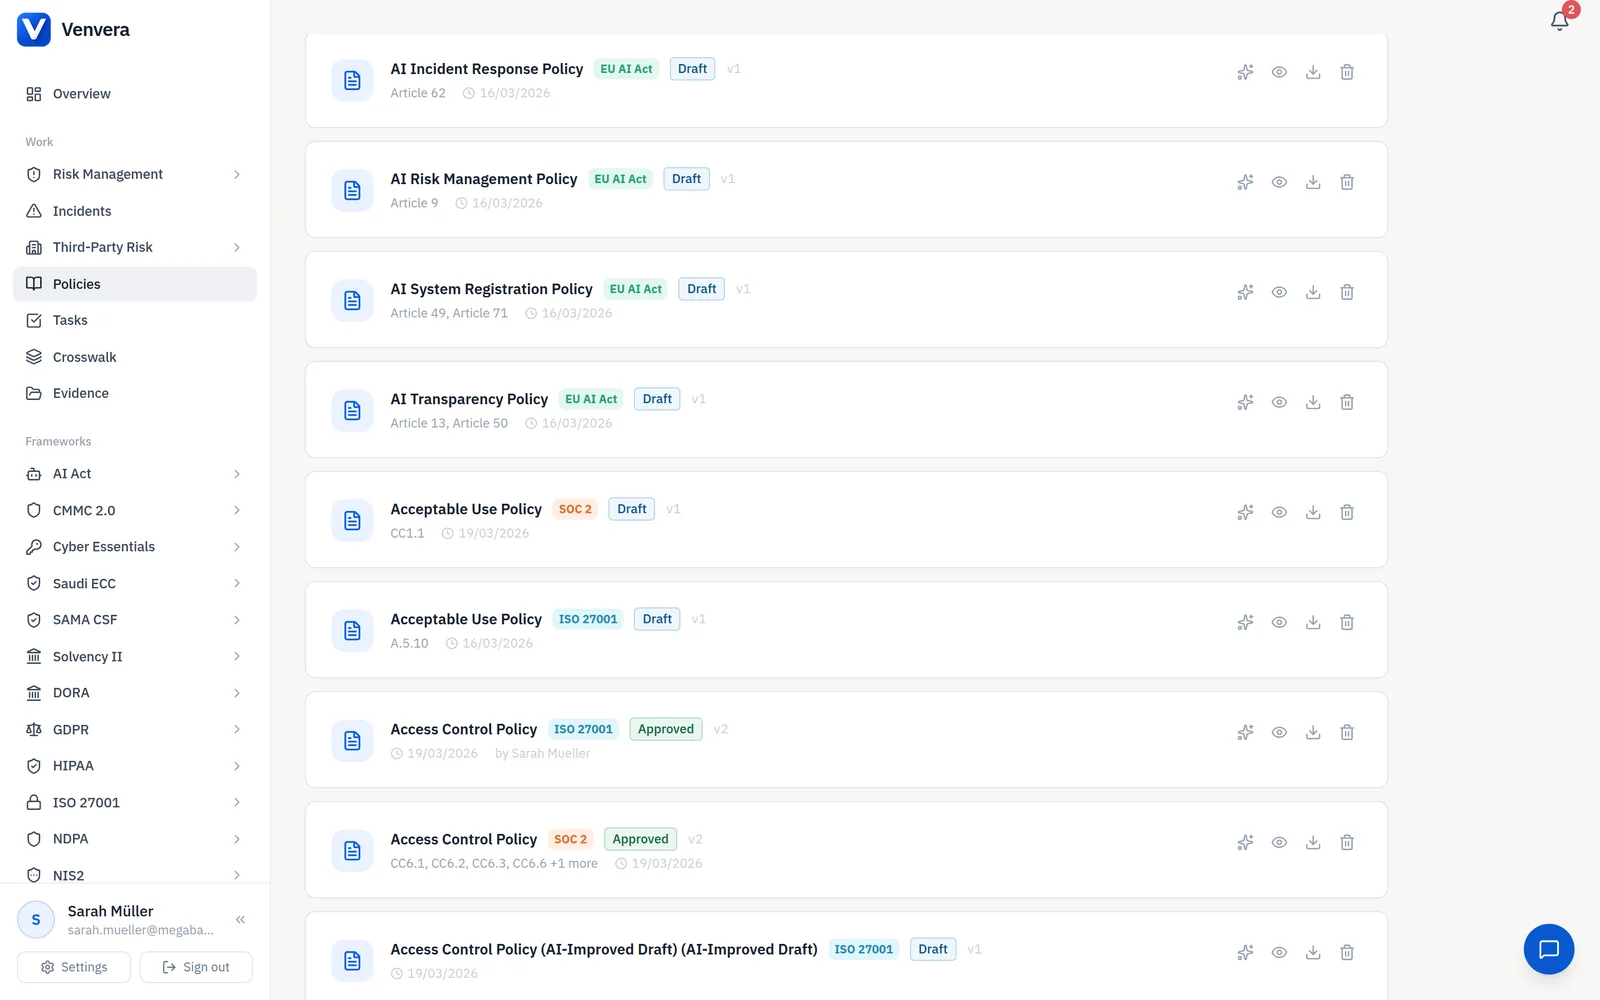Viewport: 1600px width, 1000px height.
Task: Download the AI Transparency Policy
Action: pyautogui.click(x=1313, y=402)
